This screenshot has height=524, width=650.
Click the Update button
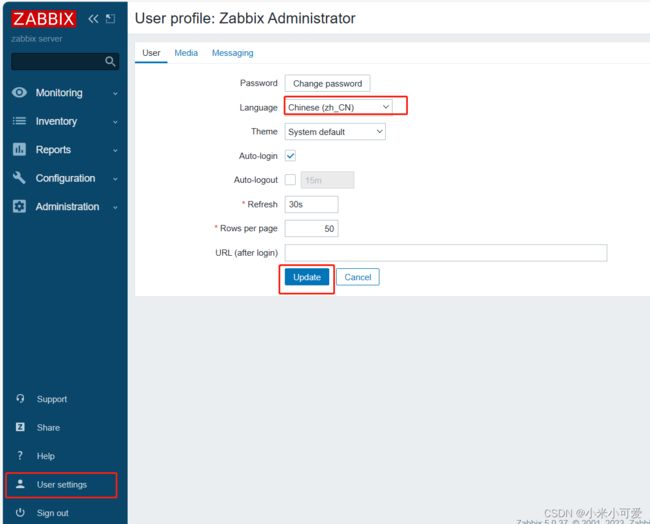307,277
